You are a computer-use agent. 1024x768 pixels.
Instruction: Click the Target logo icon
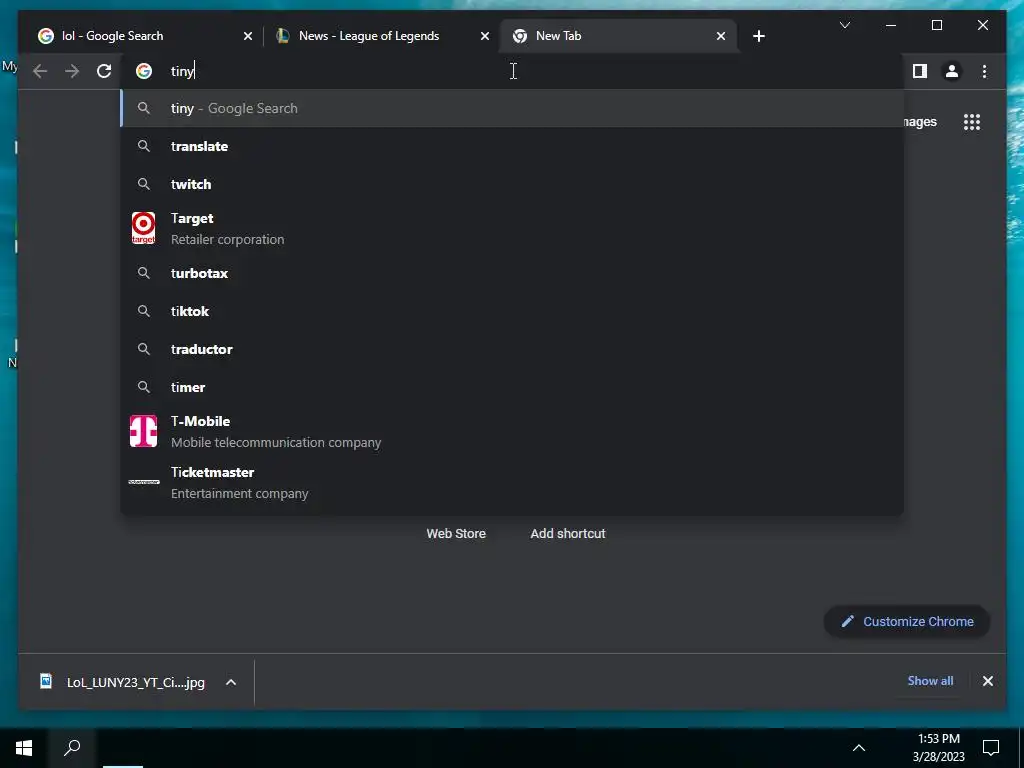(144, 228)
